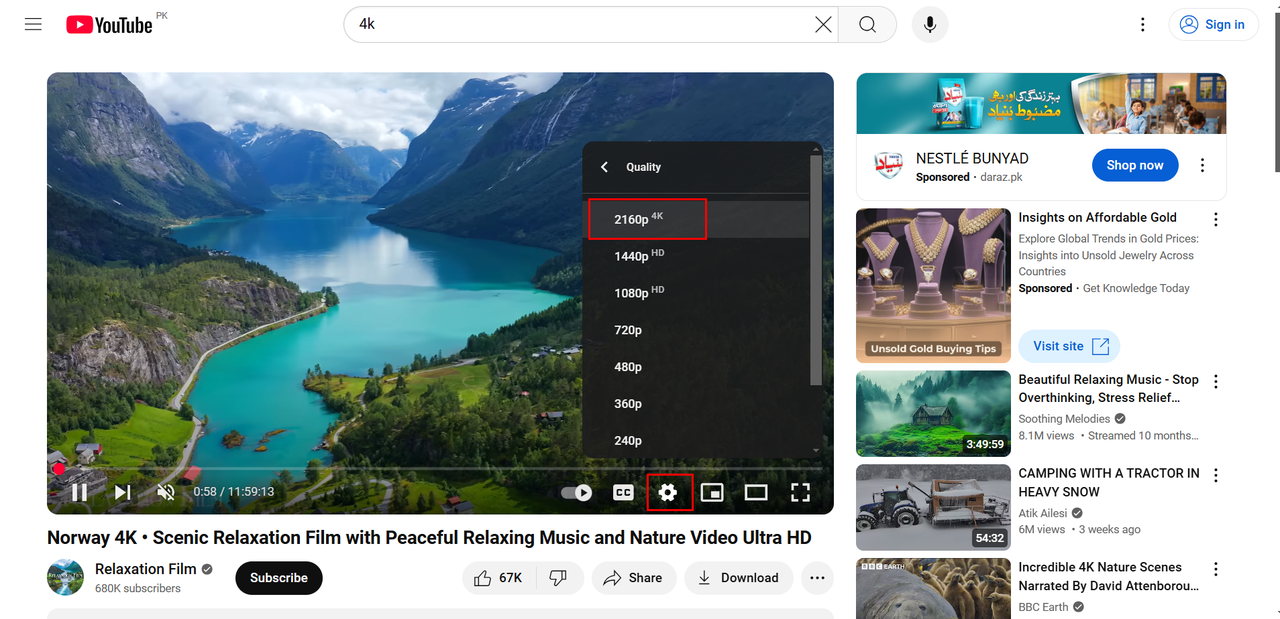Switch to miniplayer mode
The image size is (1280, 619).
coord(712,492)
